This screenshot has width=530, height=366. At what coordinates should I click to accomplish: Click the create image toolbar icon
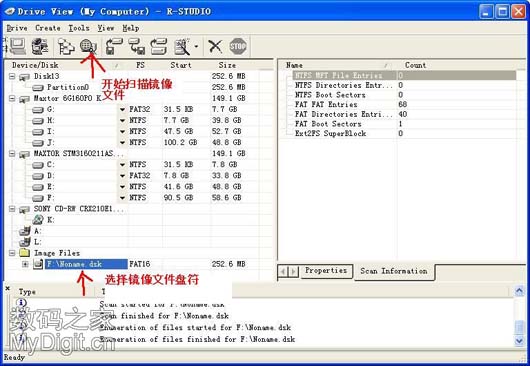(x=114, y=46)
